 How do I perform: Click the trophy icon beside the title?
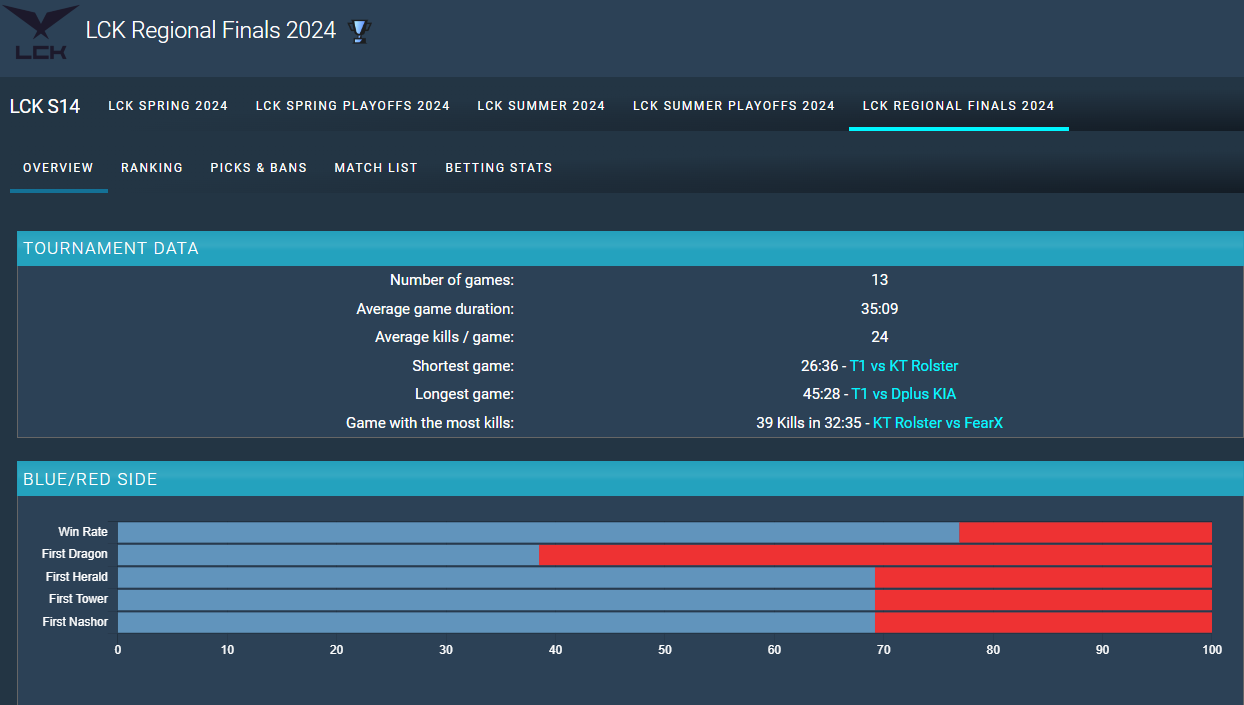[x=359, y=32]
